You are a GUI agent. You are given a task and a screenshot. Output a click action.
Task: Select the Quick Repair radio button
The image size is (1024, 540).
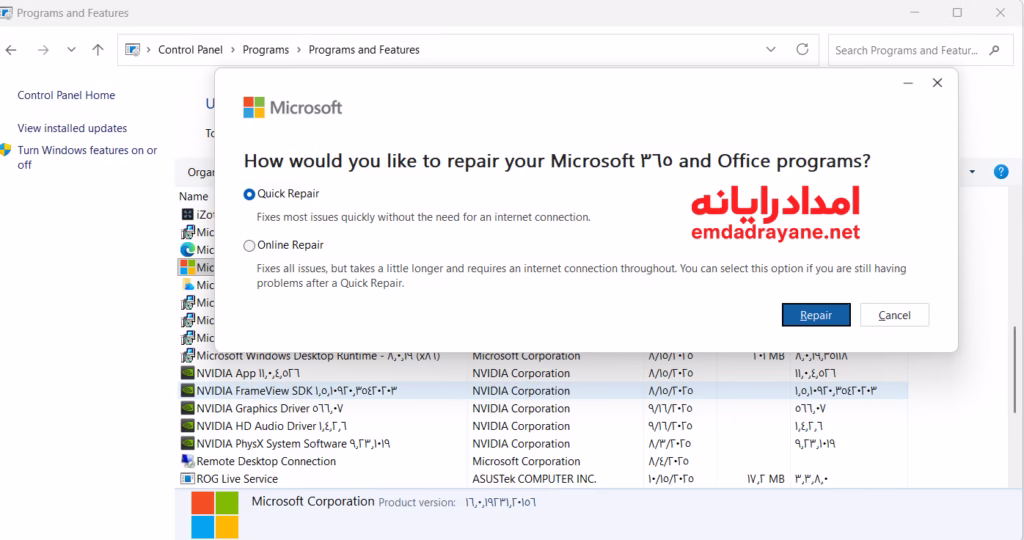tap(249, 194)
